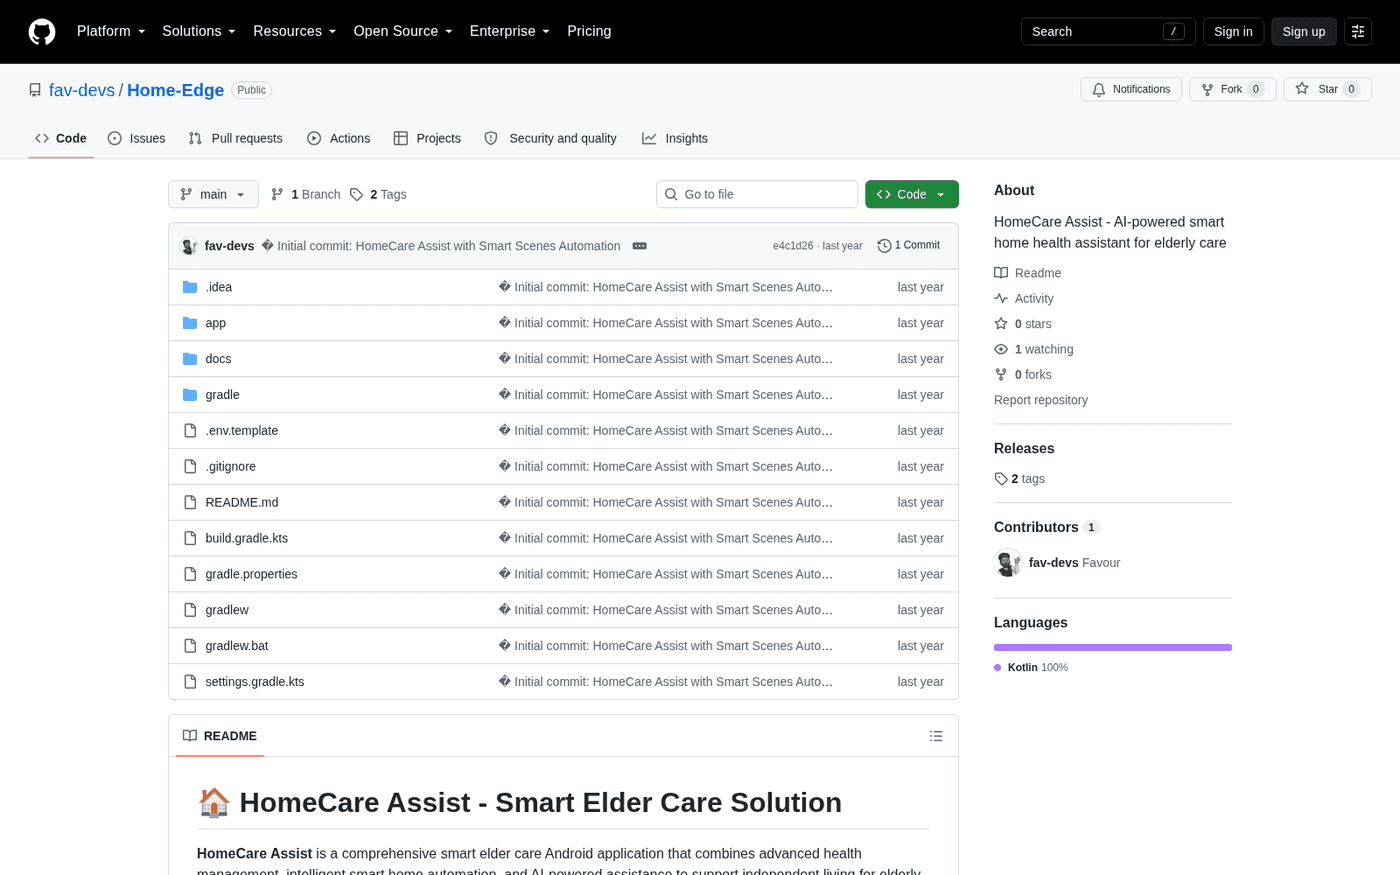Click the Kotlin language bar

coord(1113,648)
